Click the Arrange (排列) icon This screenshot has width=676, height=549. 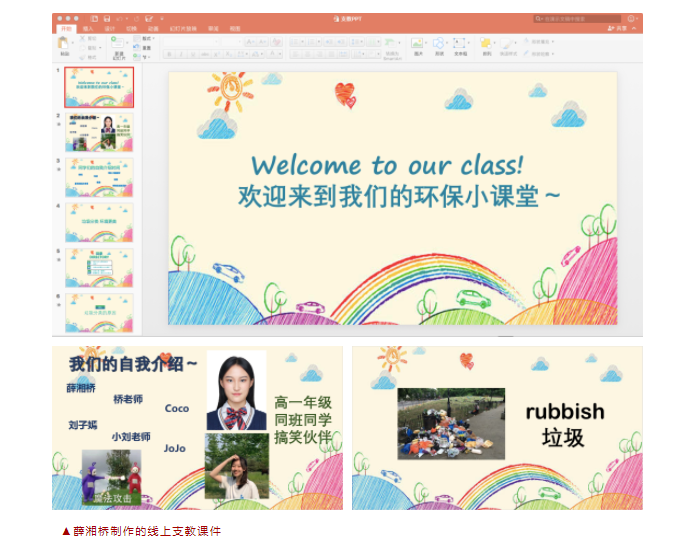485,43
